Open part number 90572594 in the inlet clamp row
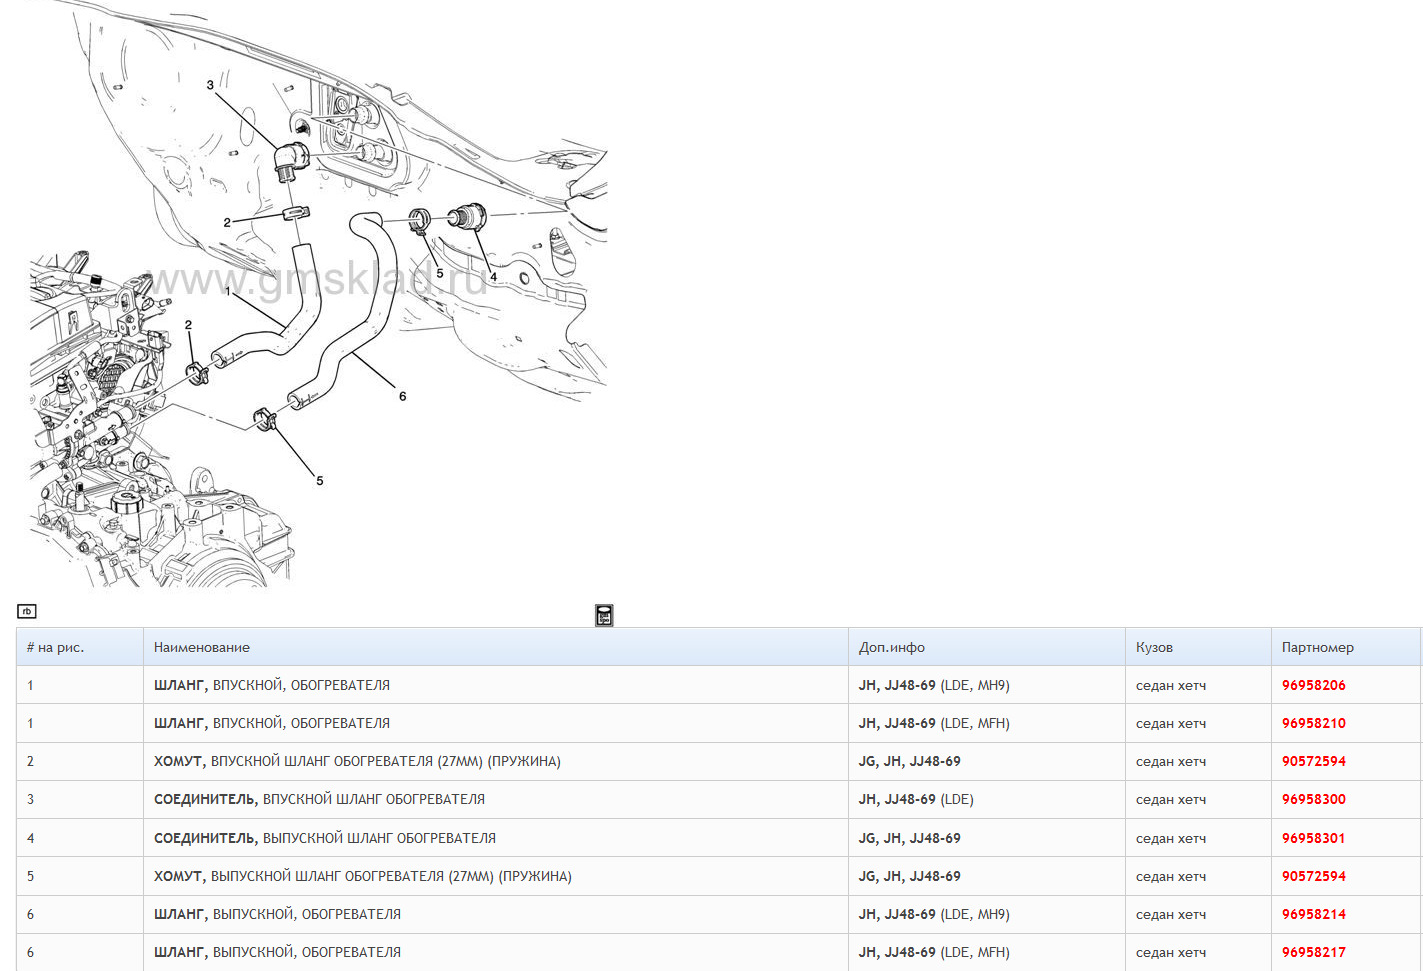This screenshot has height=971, width=1423. pyautogui.click(x=1313, y=761)
